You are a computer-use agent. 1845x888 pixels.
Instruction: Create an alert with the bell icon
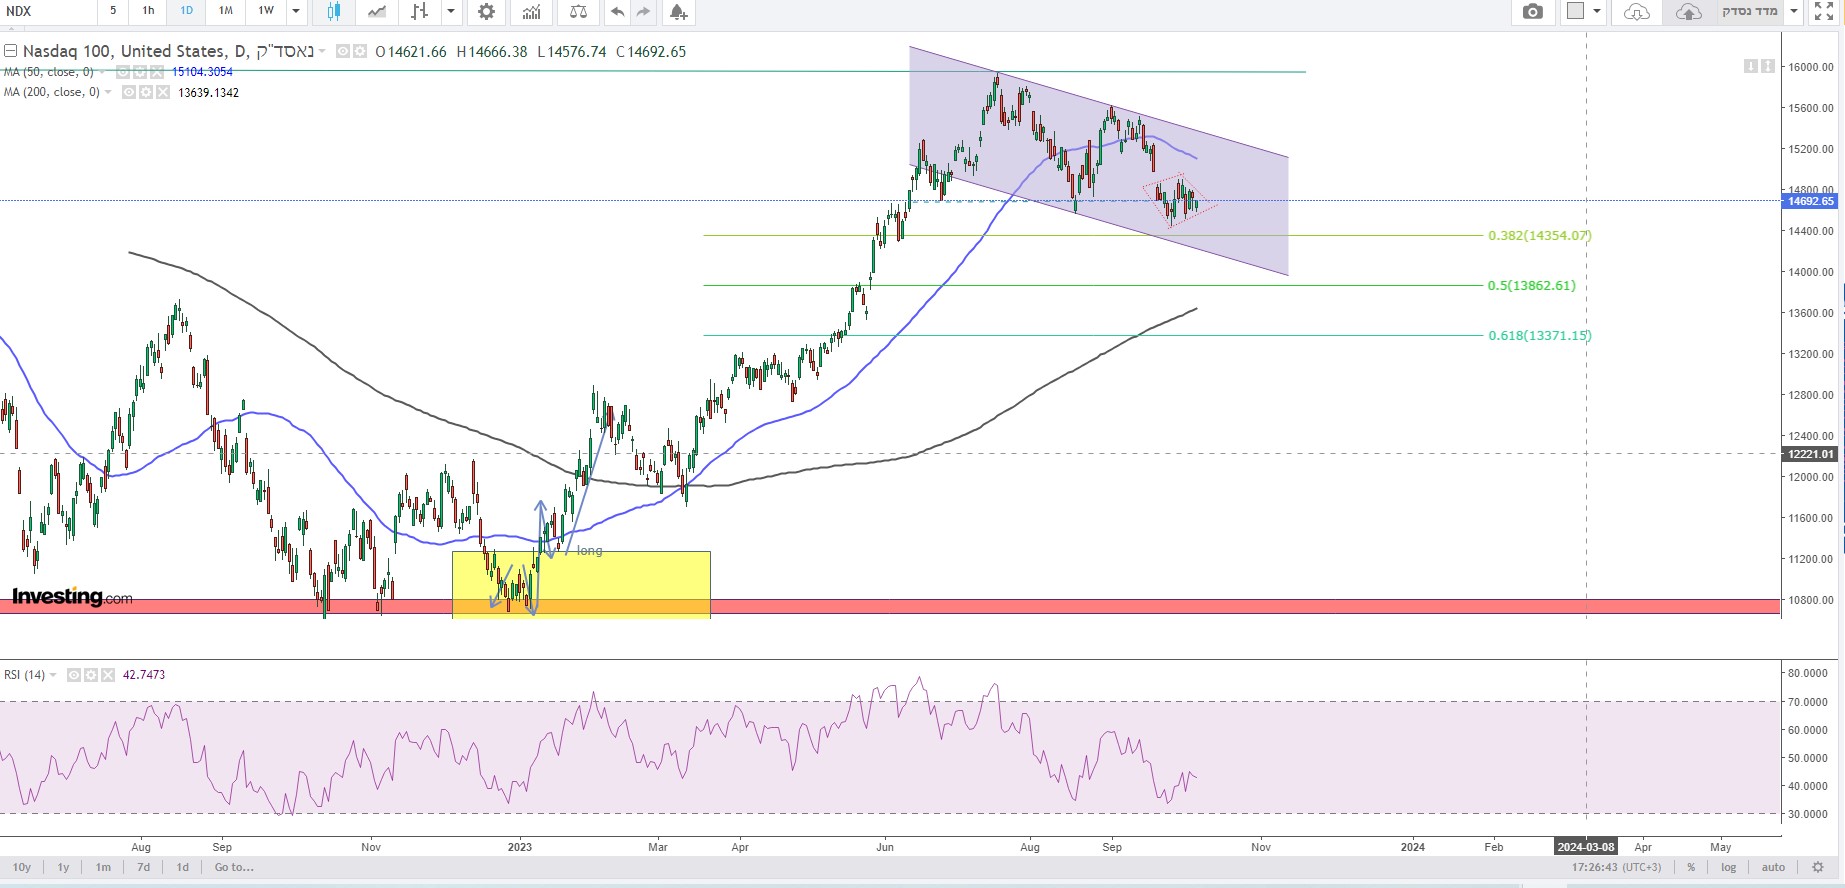[x=678, y=11]
